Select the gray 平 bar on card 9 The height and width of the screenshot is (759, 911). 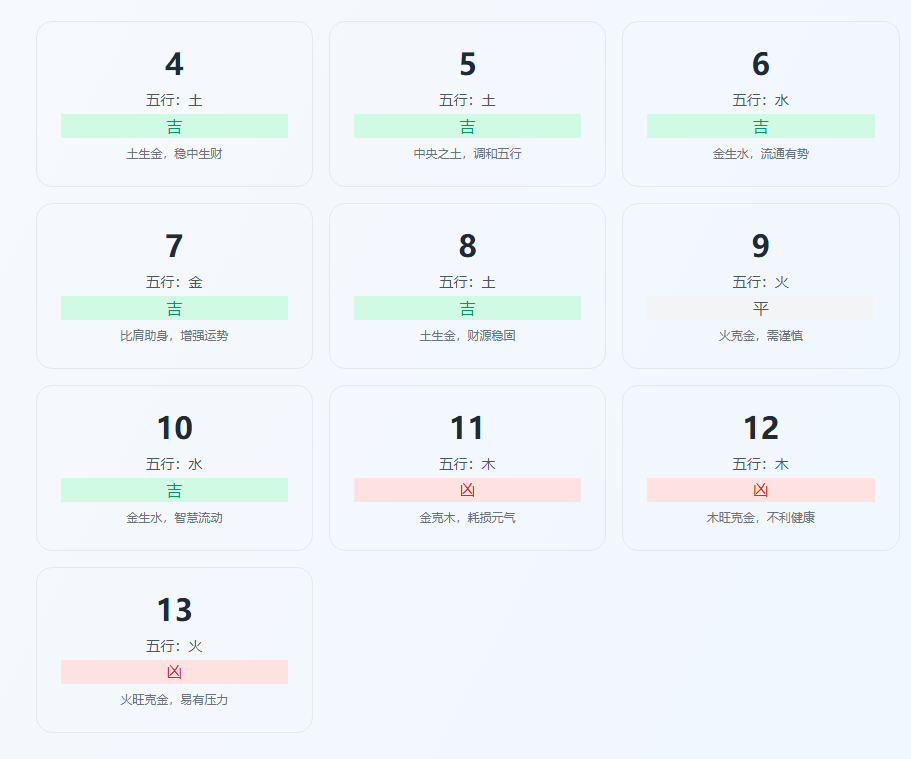760,308
